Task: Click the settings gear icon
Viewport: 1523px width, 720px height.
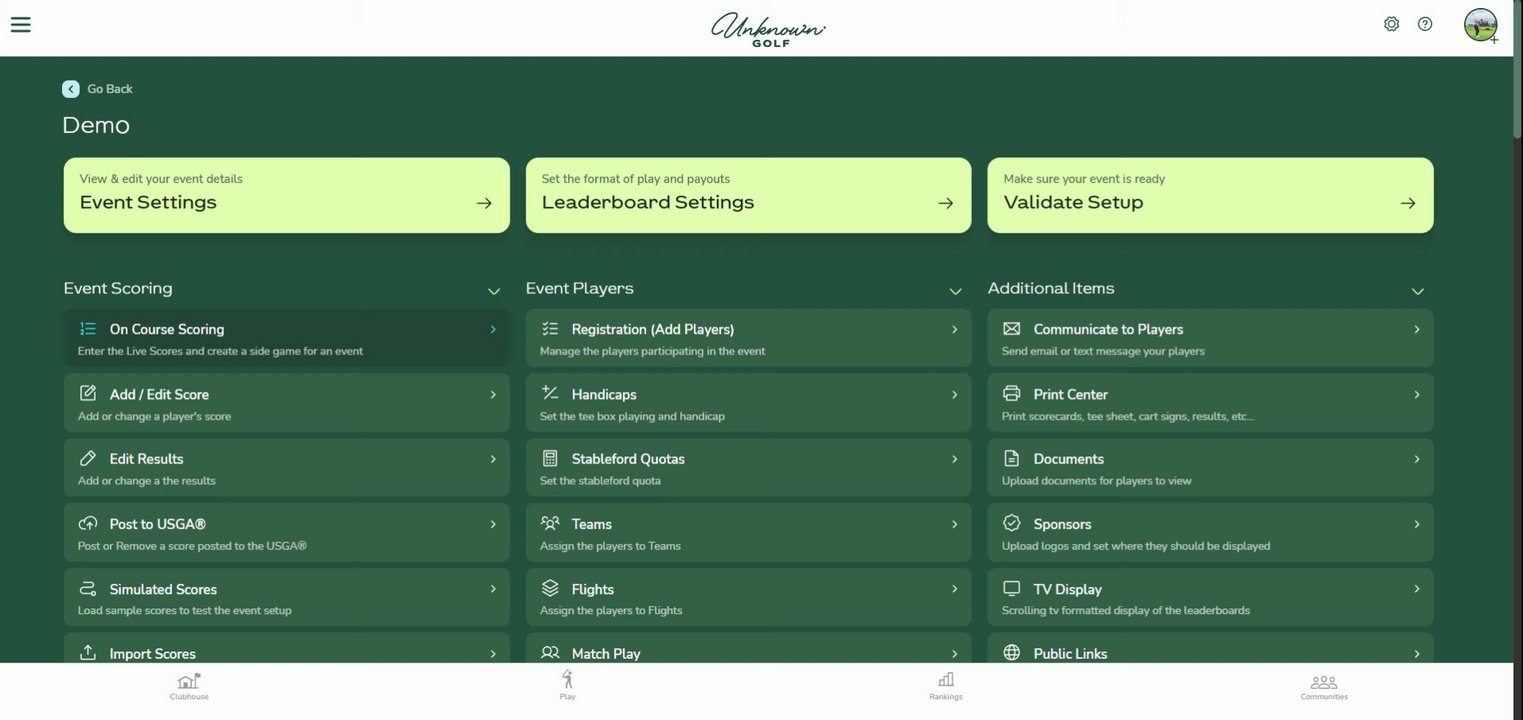Action: click(x=1391, y=24)
